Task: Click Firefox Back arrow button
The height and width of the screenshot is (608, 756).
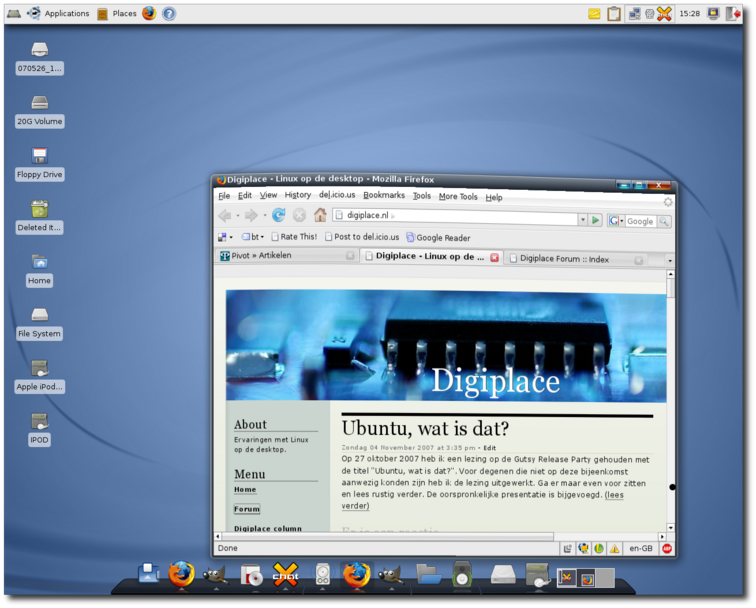Action: (x=225, y=215)
